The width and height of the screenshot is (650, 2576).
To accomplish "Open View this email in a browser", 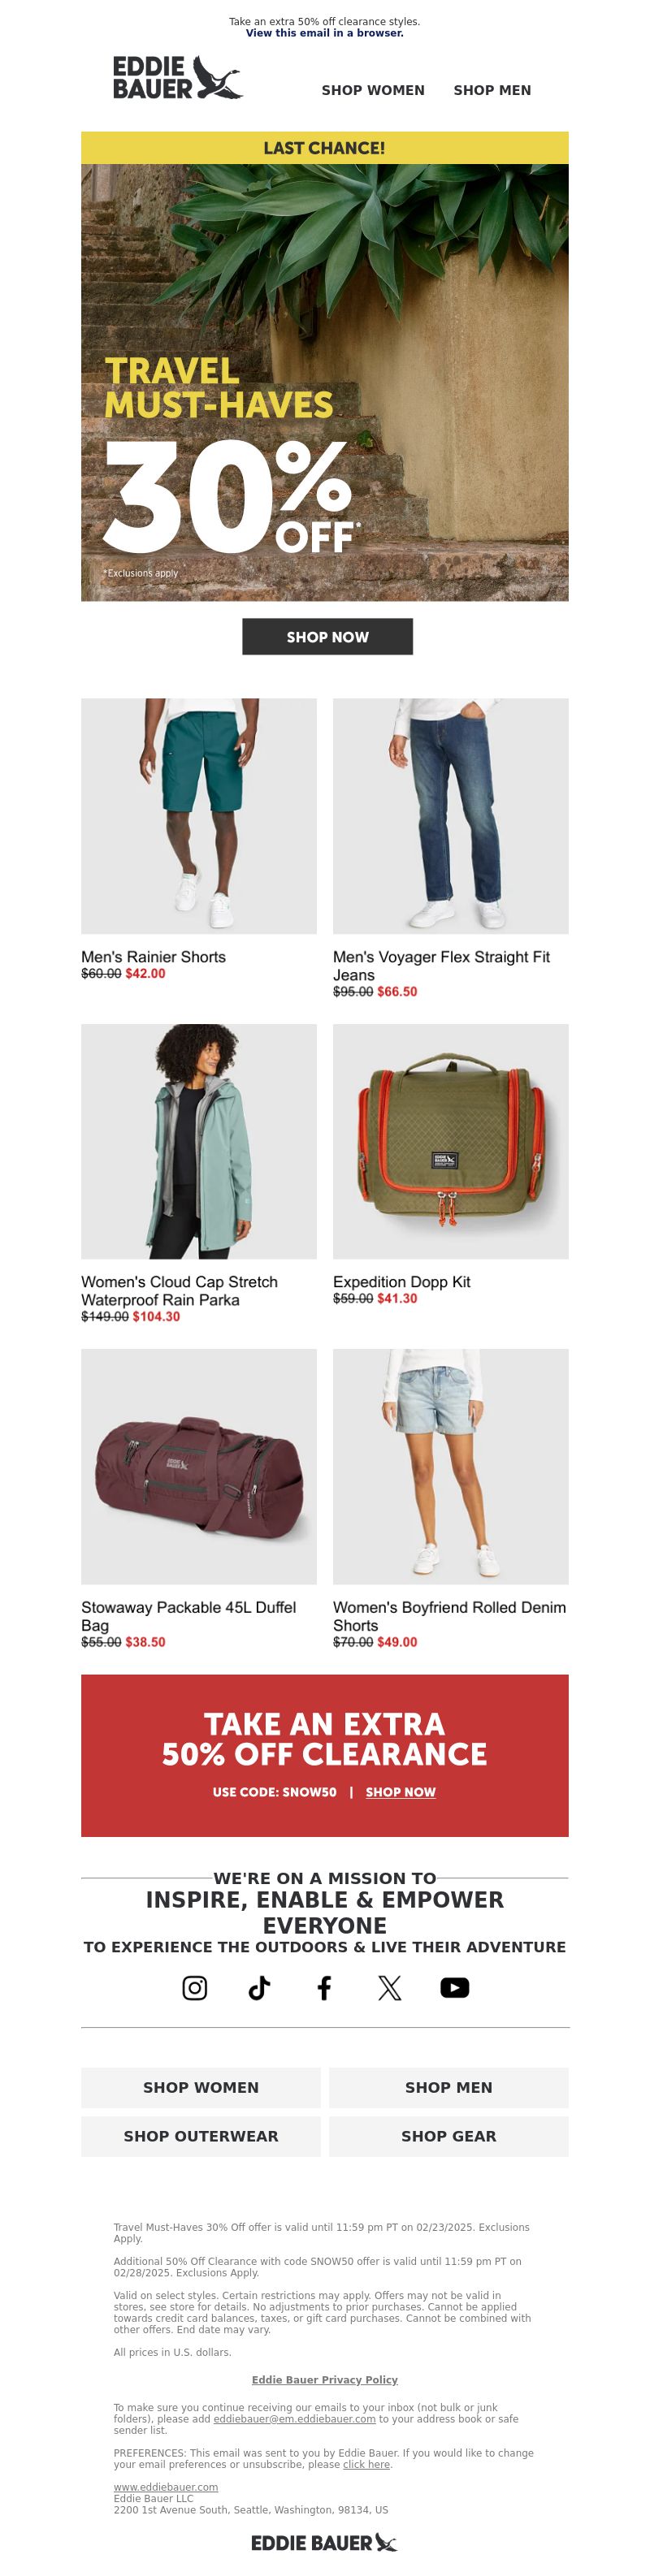I will pos(325,33).
